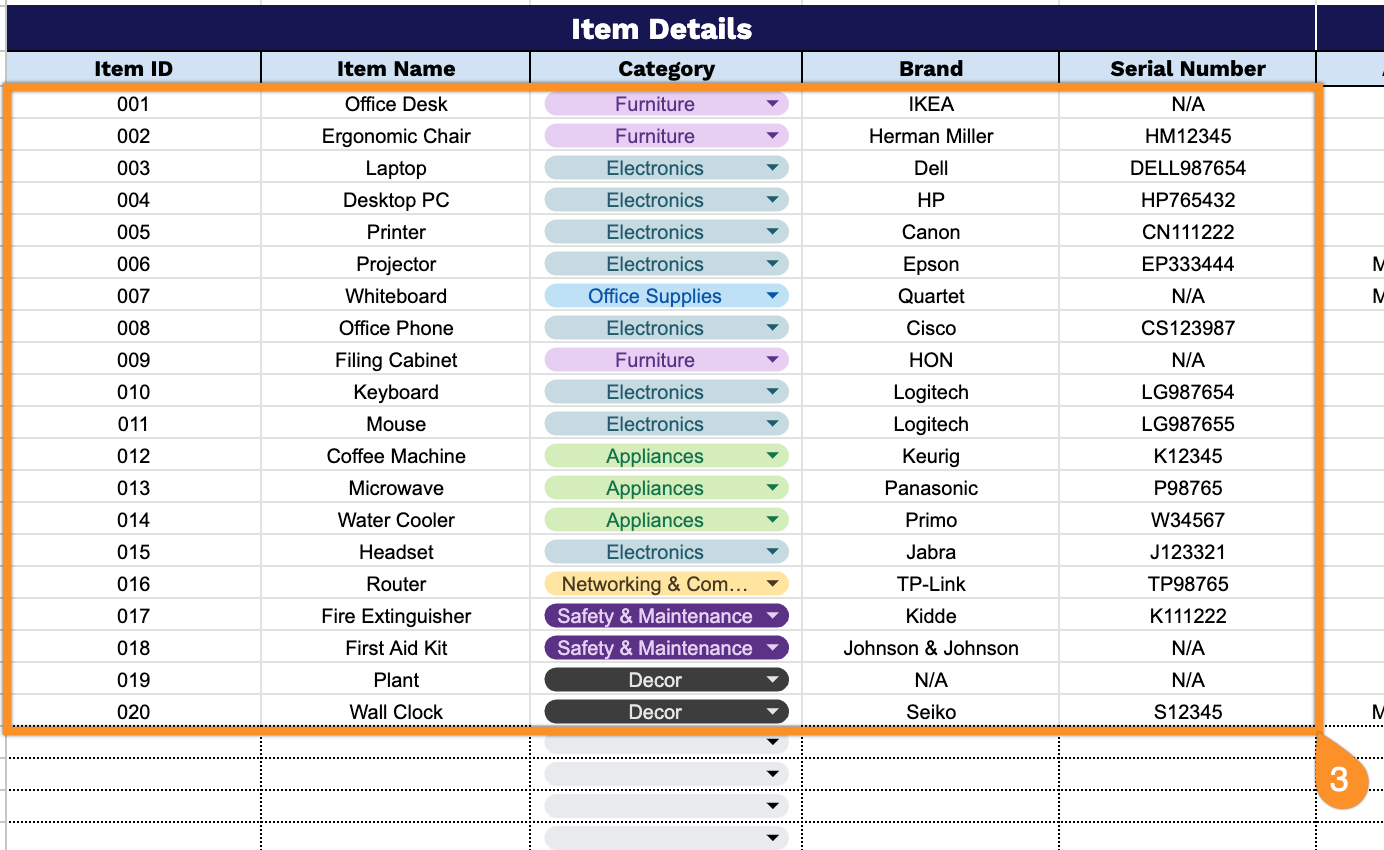Screen dimensions: 1384x850
Task: Open the Electronics dropdown on the Laptop row
Action: pyautogui.click(x=774, y=168)
